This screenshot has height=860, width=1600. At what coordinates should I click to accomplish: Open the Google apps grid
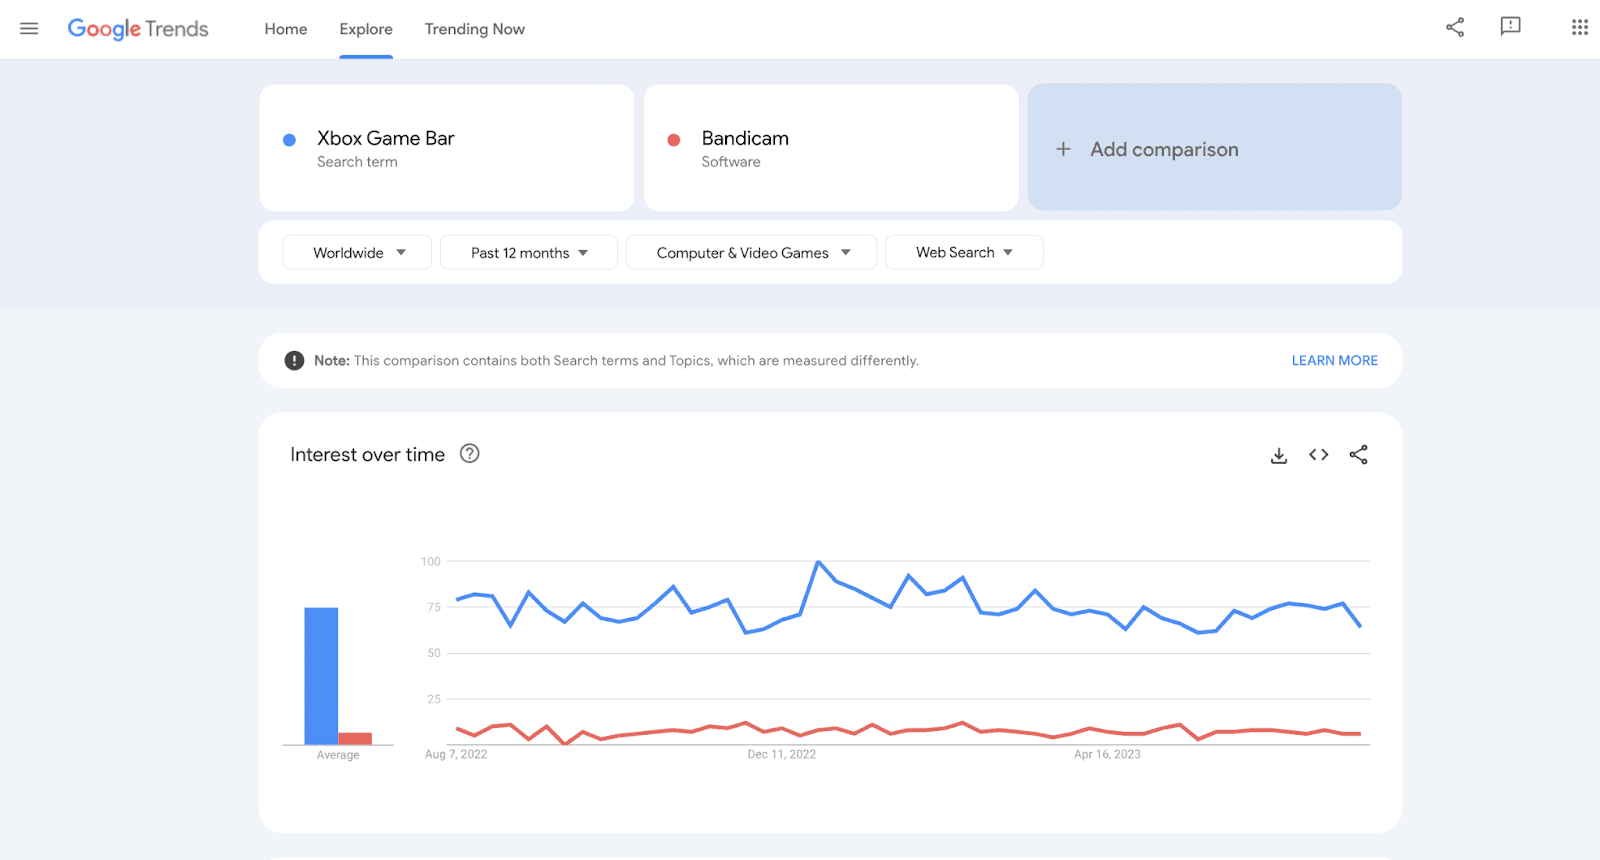[x=1579, y=28]
